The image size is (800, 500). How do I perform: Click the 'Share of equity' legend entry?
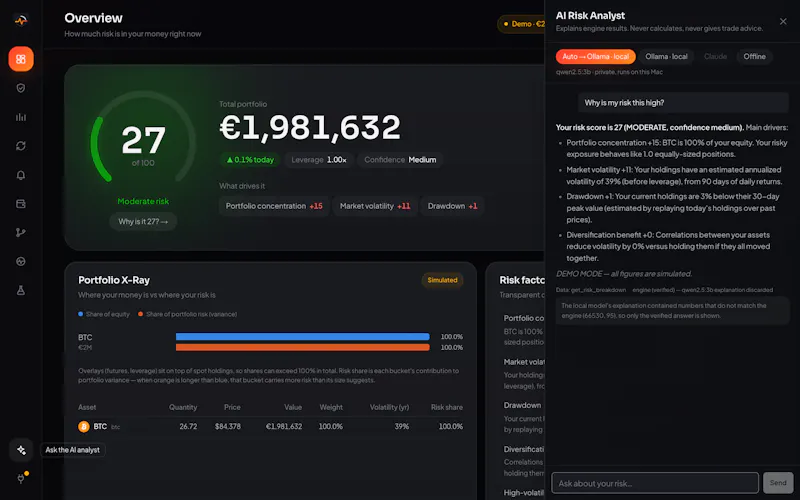tap(104, 314)
